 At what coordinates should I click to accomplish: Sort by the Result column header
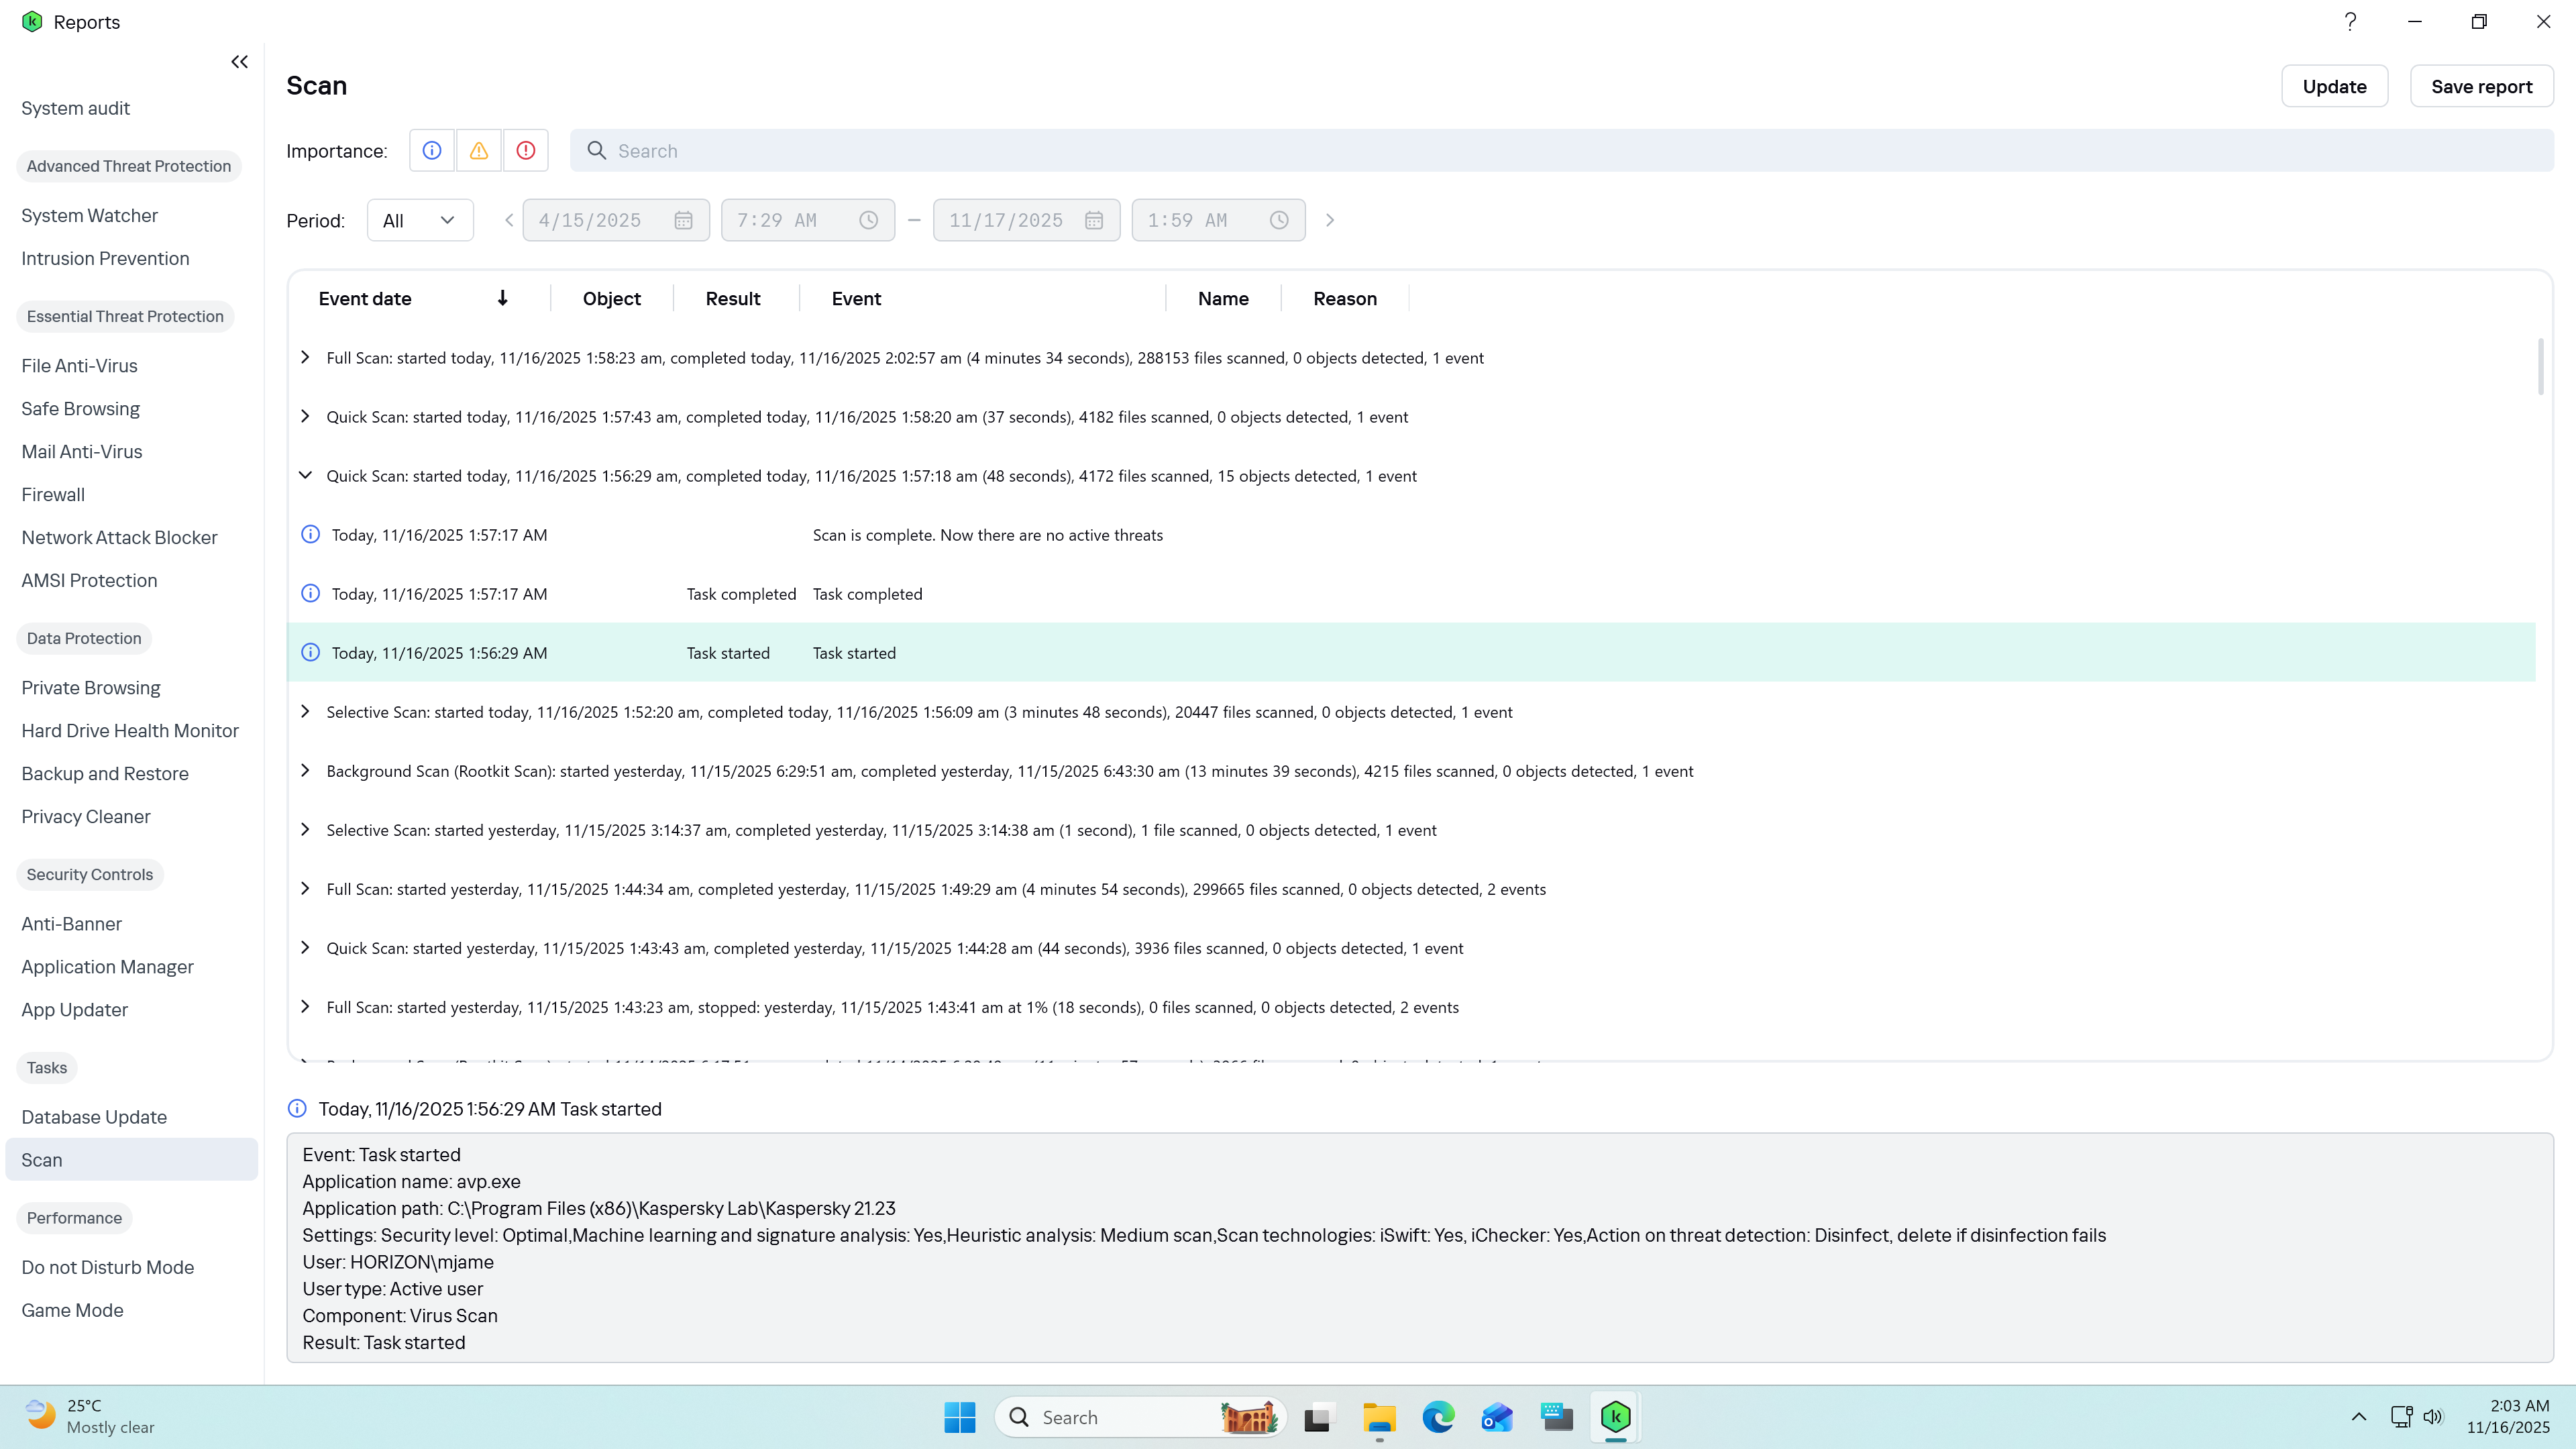733,298
